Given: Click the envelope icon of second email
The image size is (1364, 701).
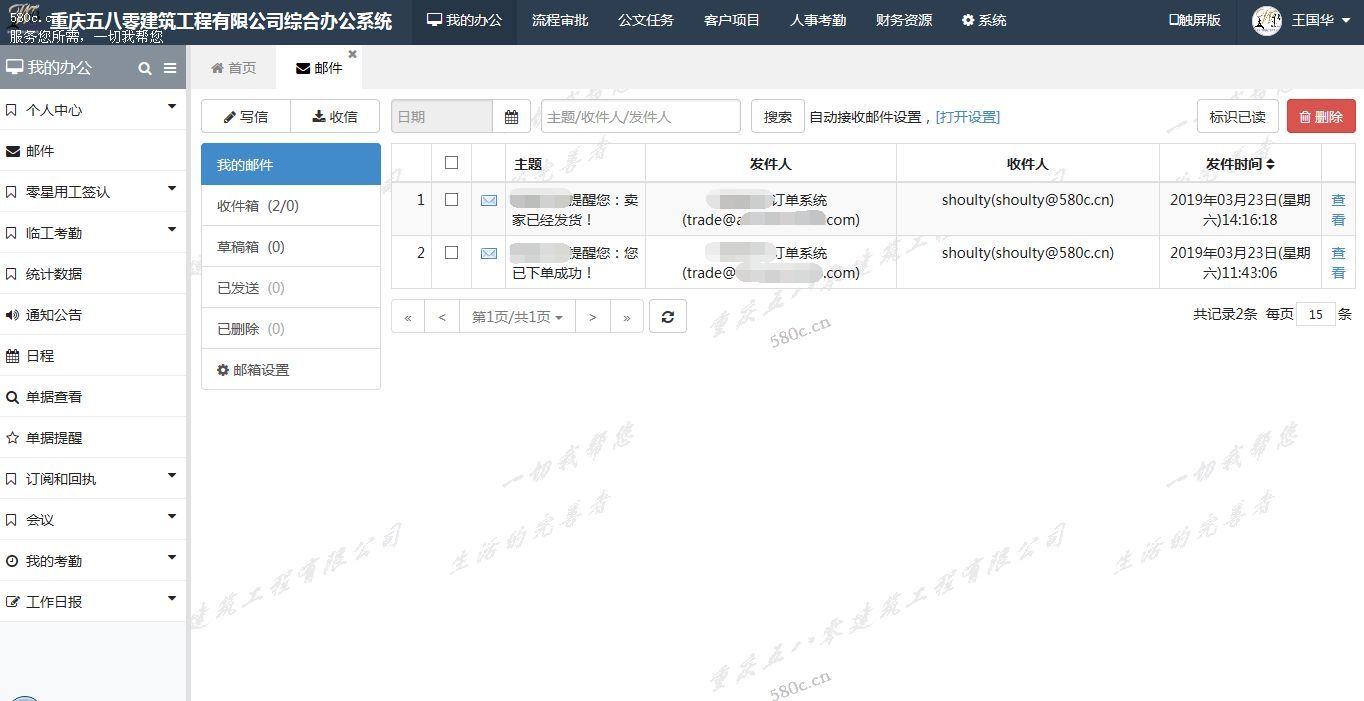Looking at the screenshot, I should [489, 253].
